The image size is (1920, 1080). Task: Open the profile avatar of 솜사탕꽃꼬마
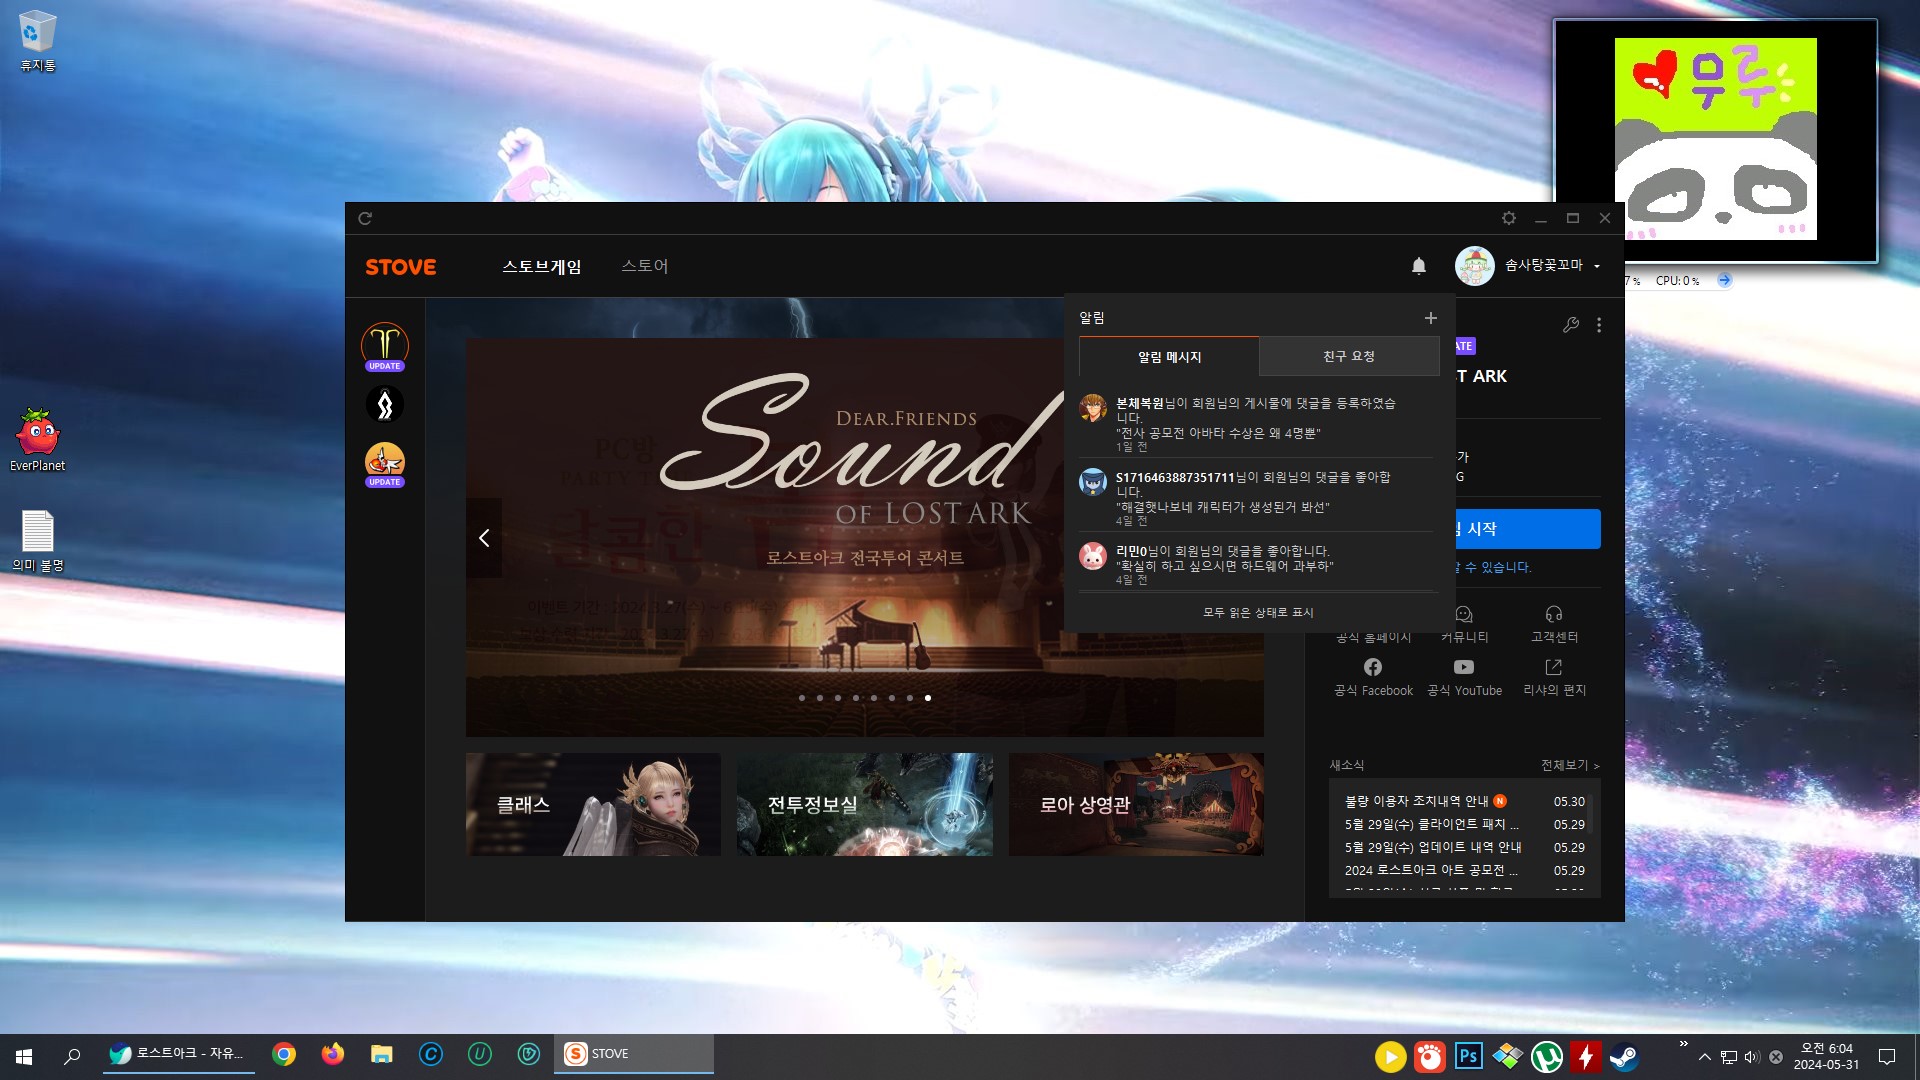pos(1474,266)
